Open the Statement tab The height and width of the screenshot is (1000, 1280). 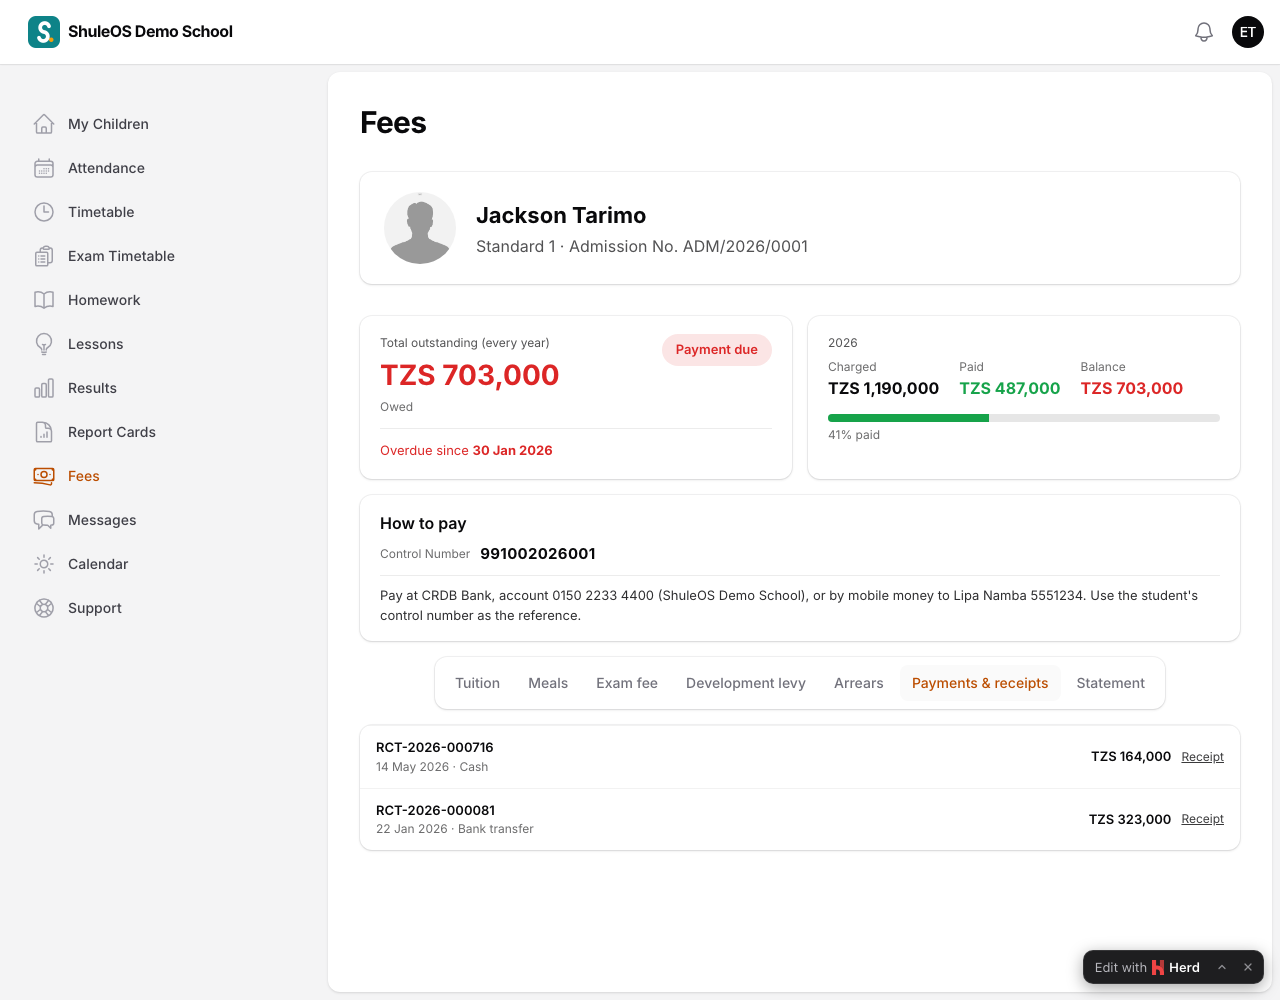pos(1111,683)
